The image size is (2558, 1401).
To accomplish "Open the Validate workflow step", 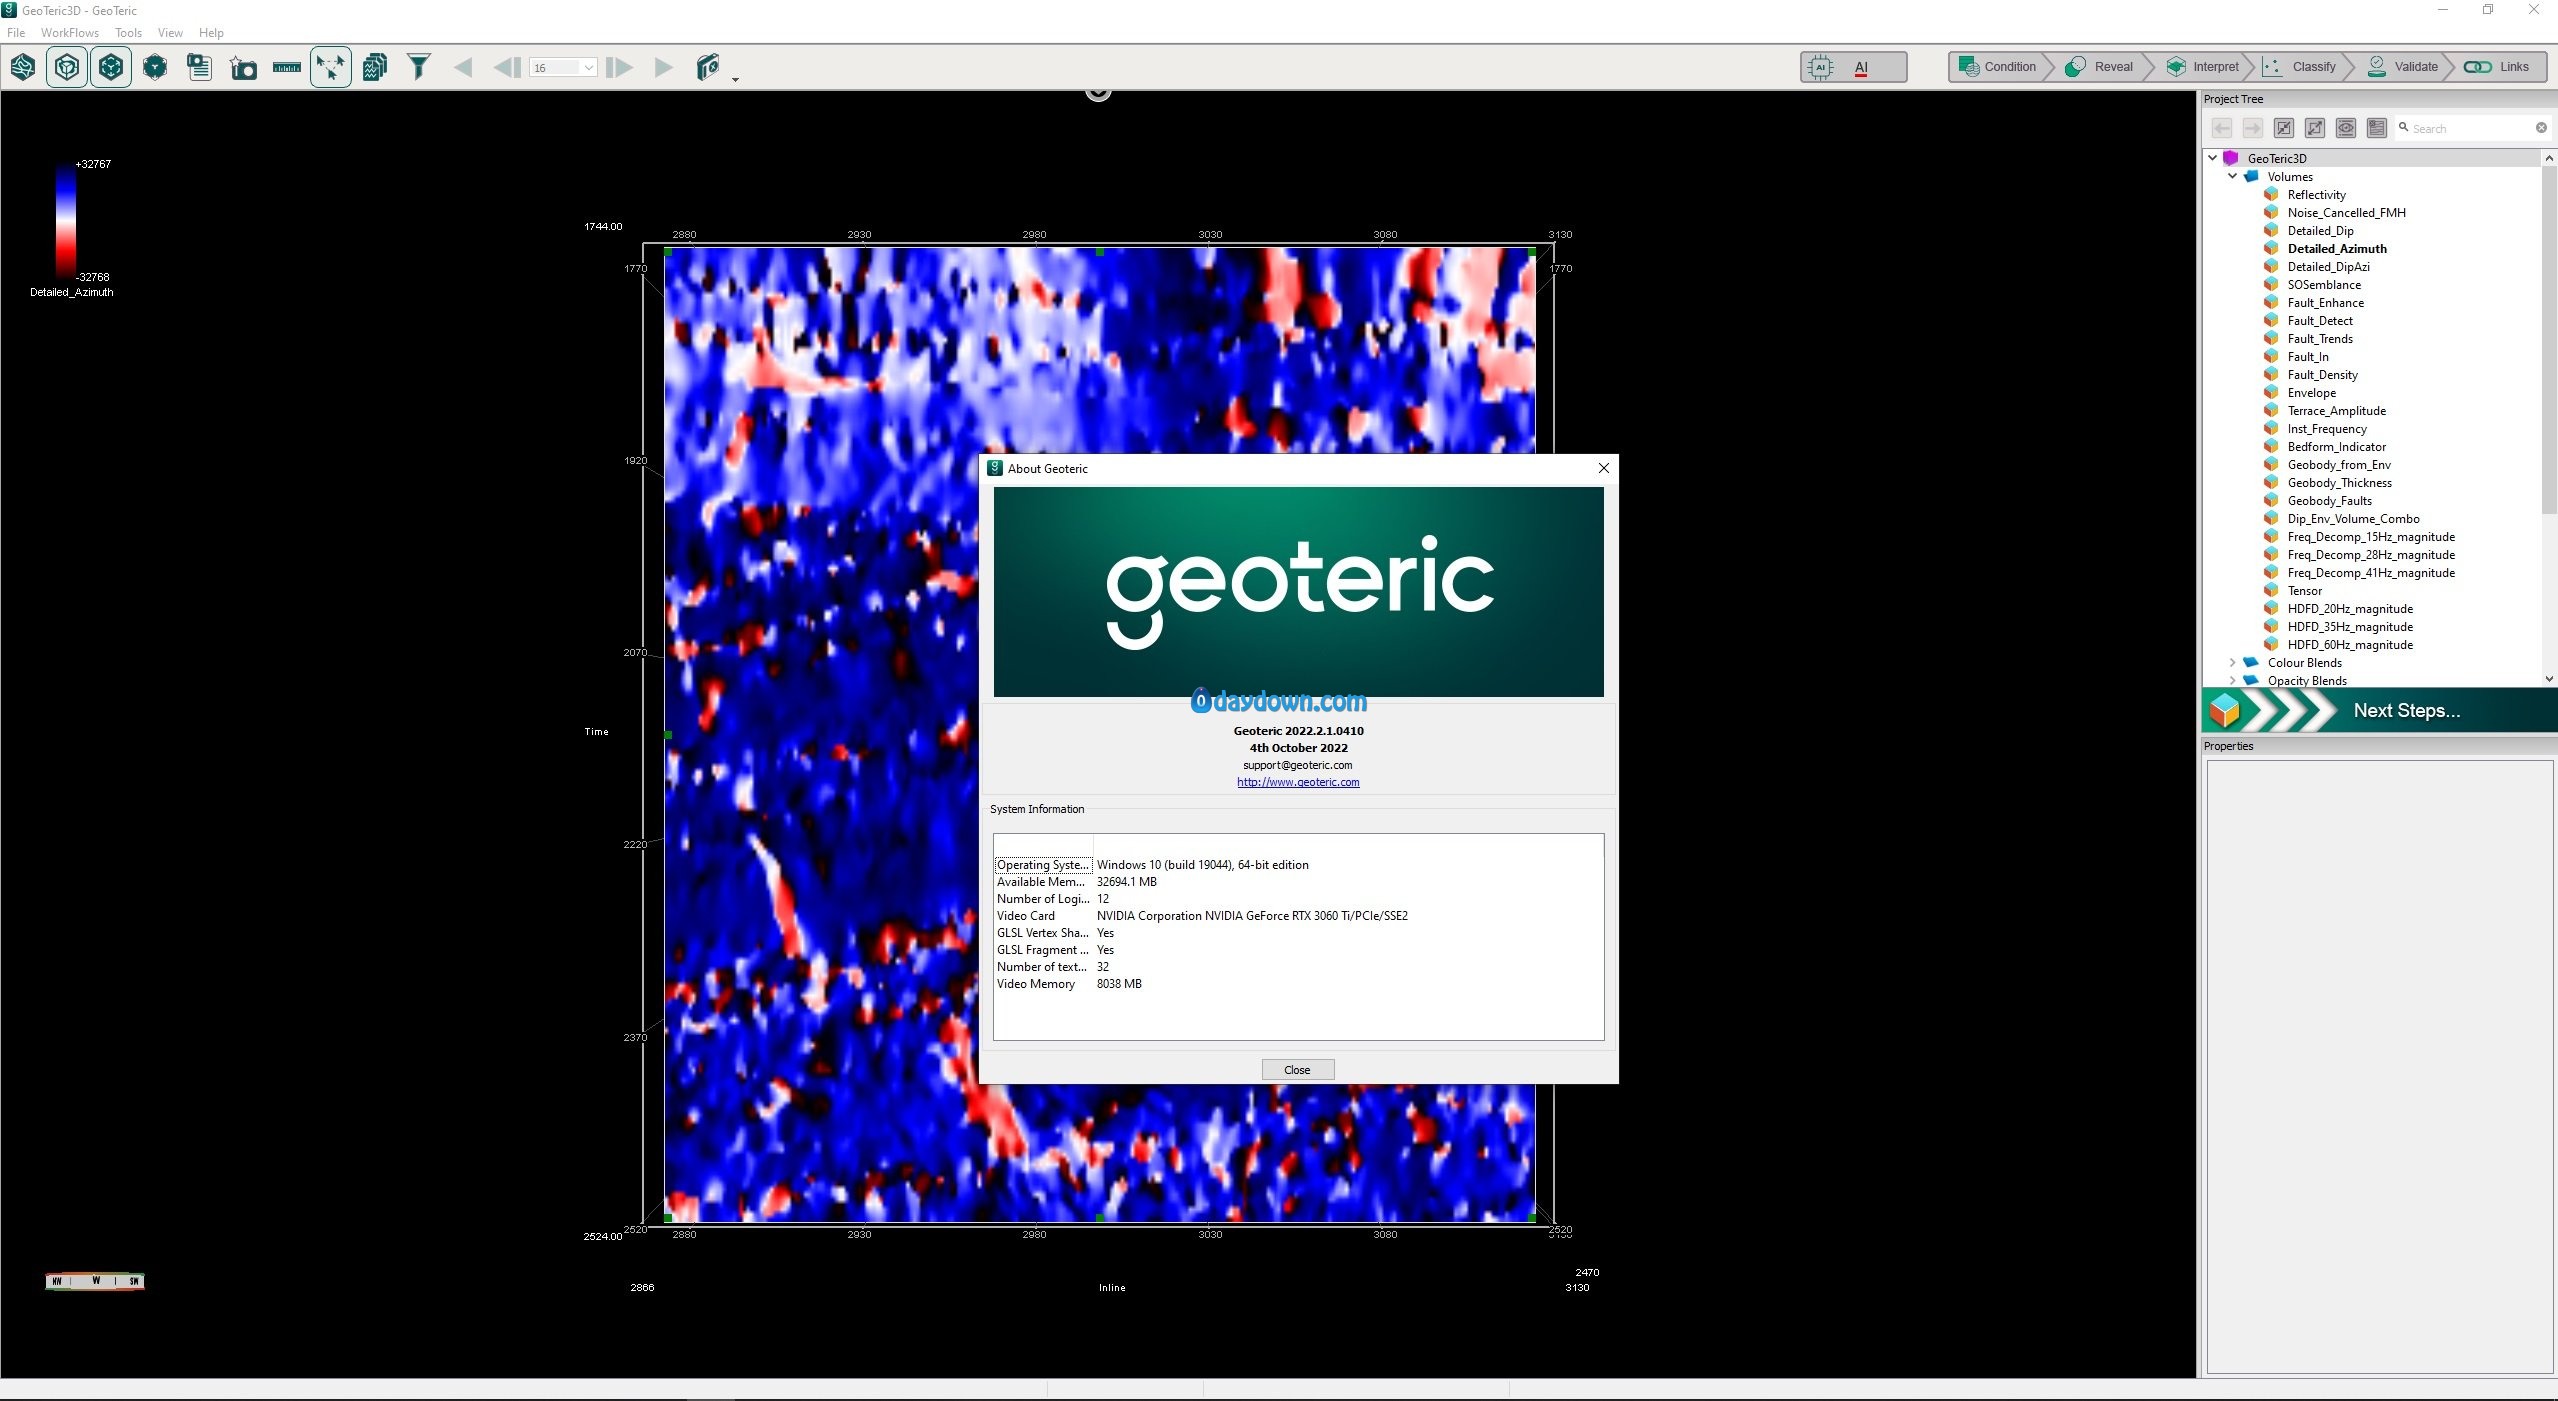I will coord(2403,67).
